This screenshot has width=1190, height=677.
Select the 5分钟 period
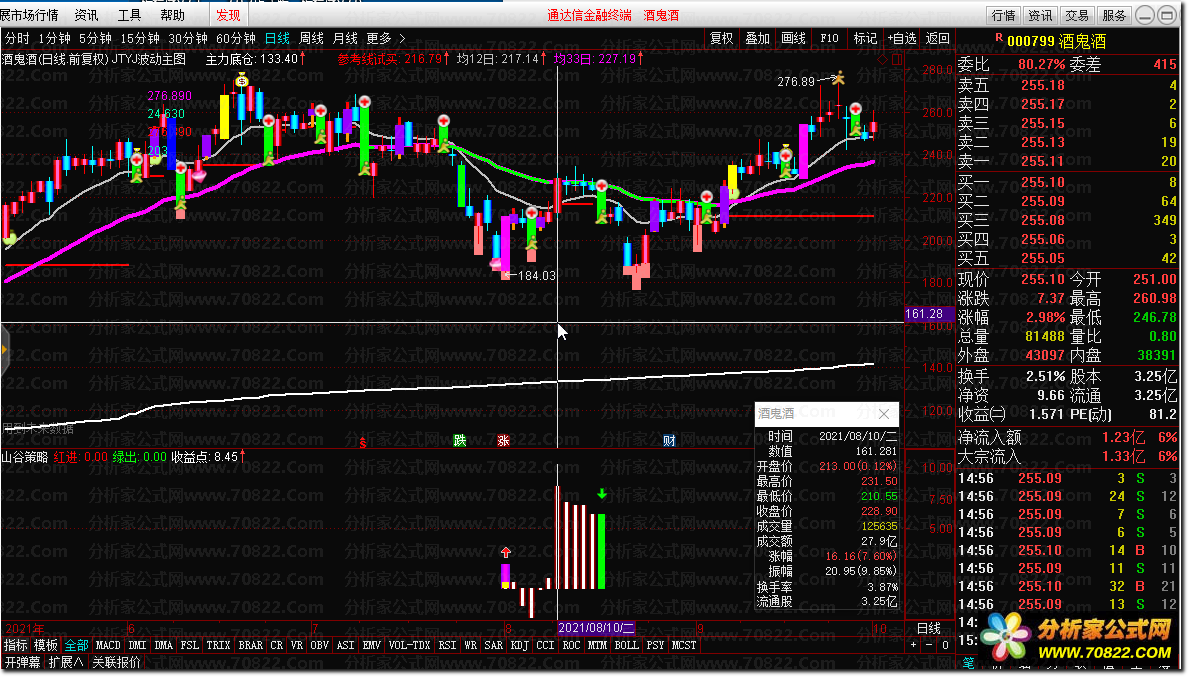point(96,38)
